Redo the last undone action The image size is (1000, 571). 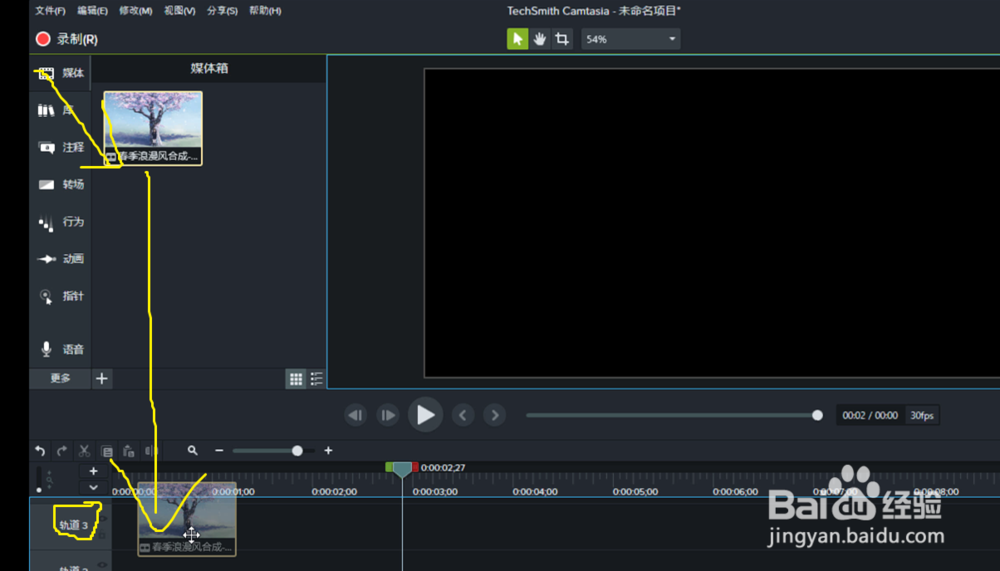pyautogui.click(x=62, y=451)
